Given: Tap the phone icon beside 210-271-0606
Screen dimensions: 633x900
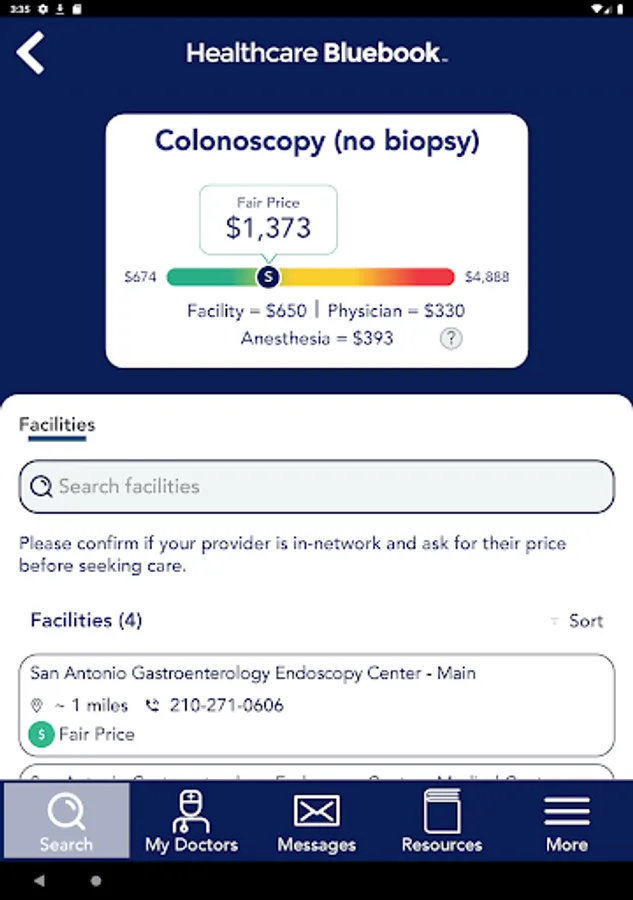Looking at the screenshot, I should click(x=152, y=705).
